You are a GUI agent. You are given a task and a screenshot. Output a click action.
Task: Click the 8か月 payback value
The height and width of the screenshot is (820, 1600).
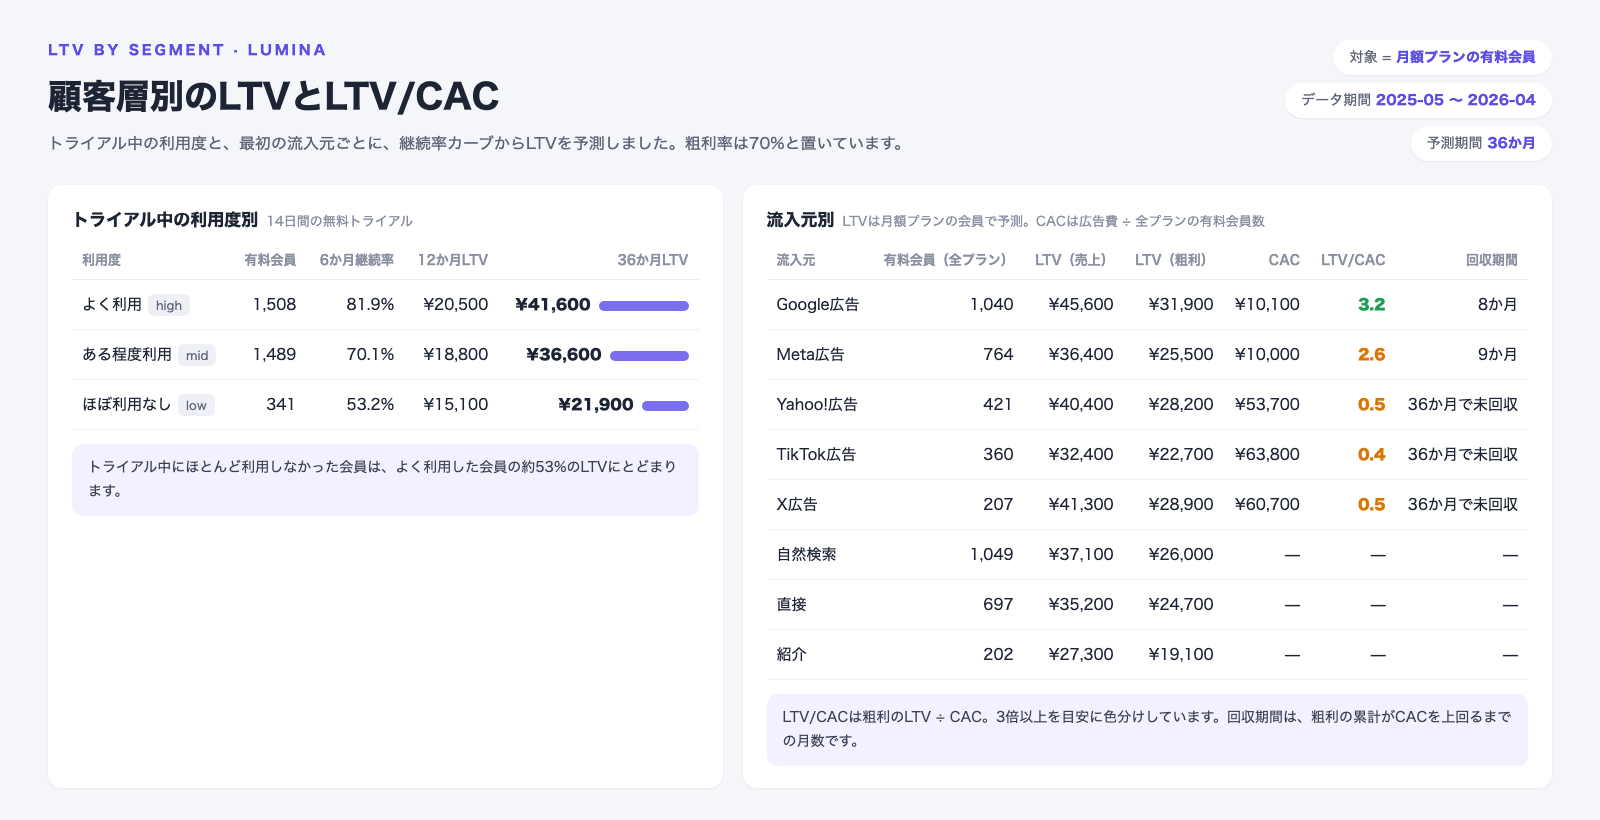[x=1498, y=304]
